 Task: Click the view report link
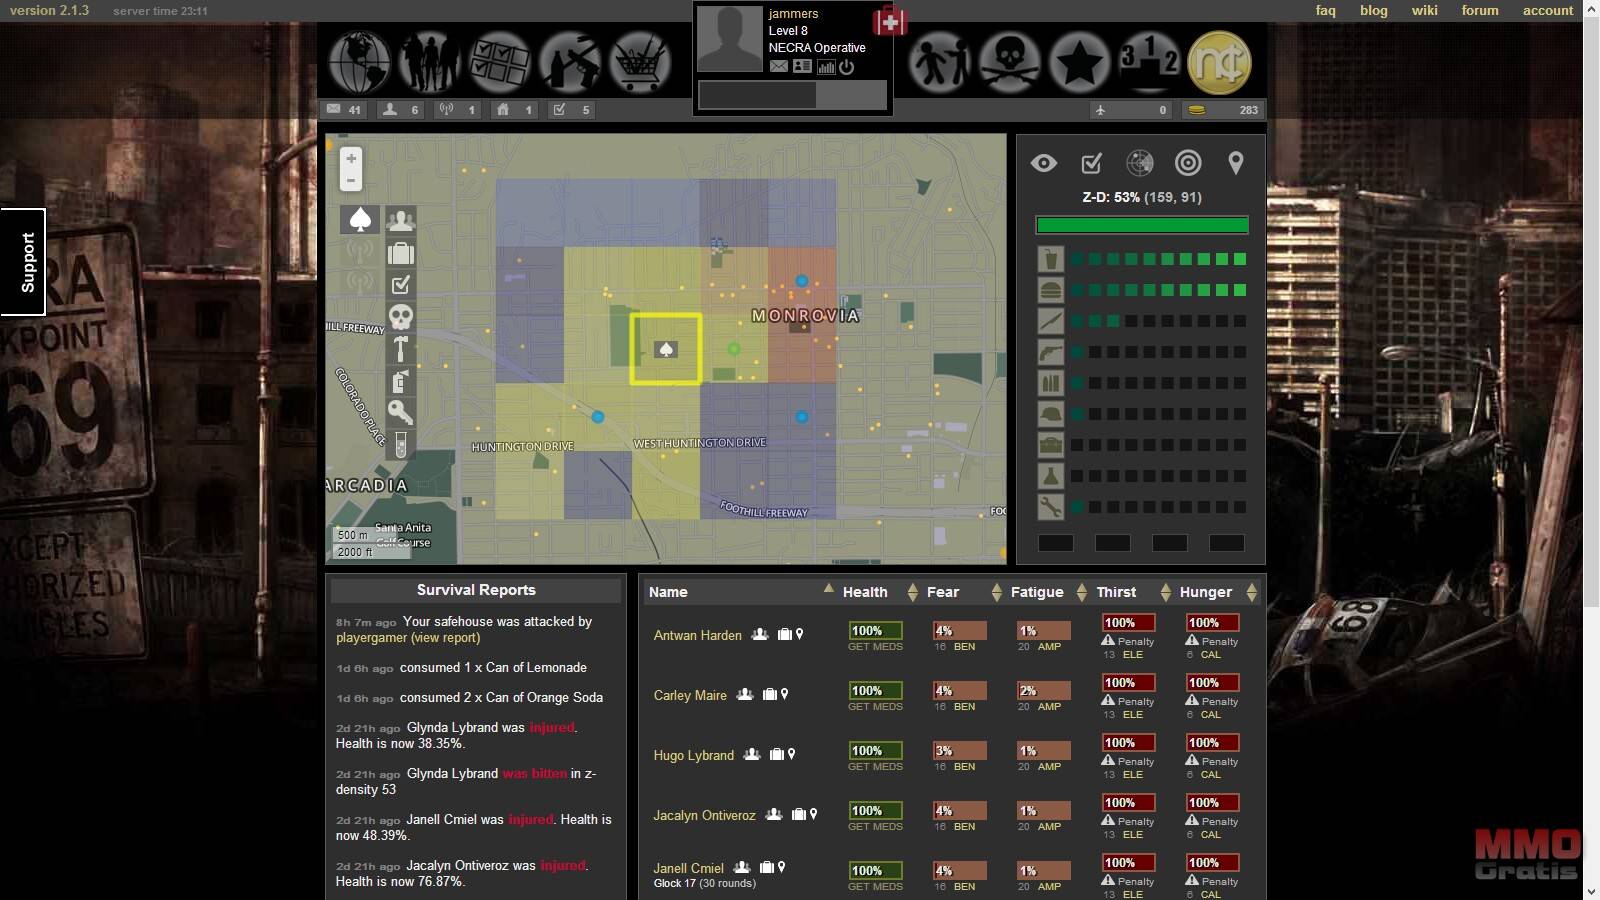446,638
